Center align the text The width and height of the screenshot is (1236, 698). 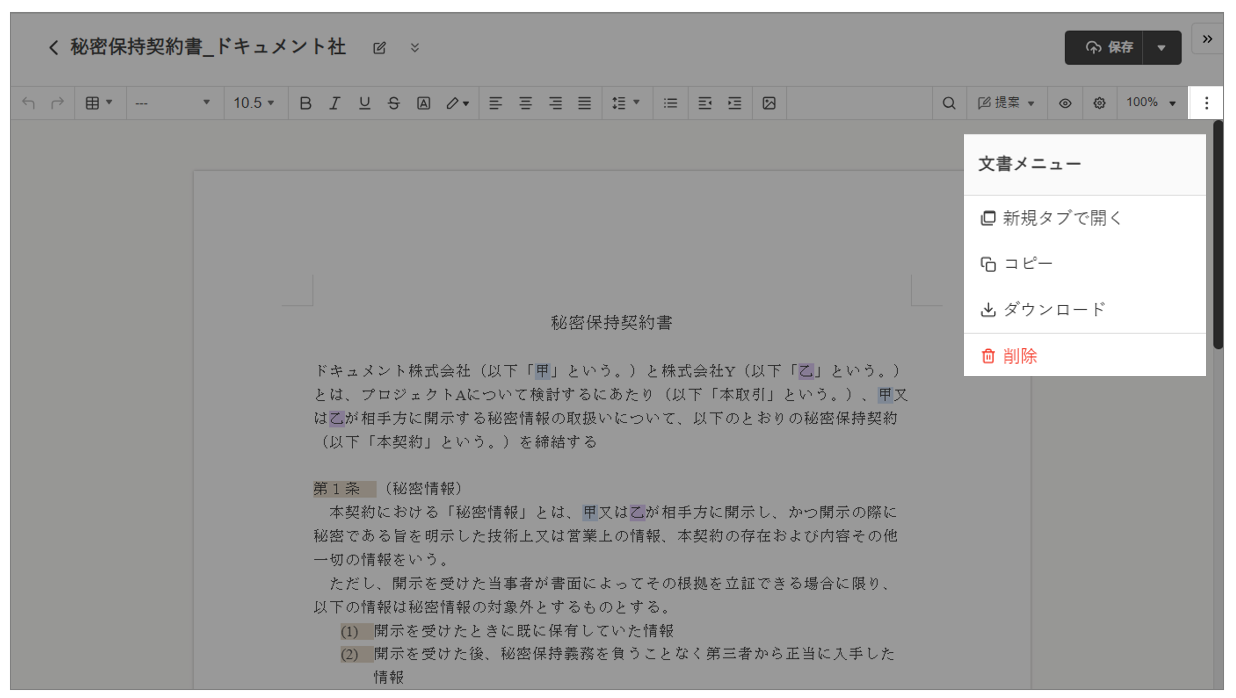(525, 103)
